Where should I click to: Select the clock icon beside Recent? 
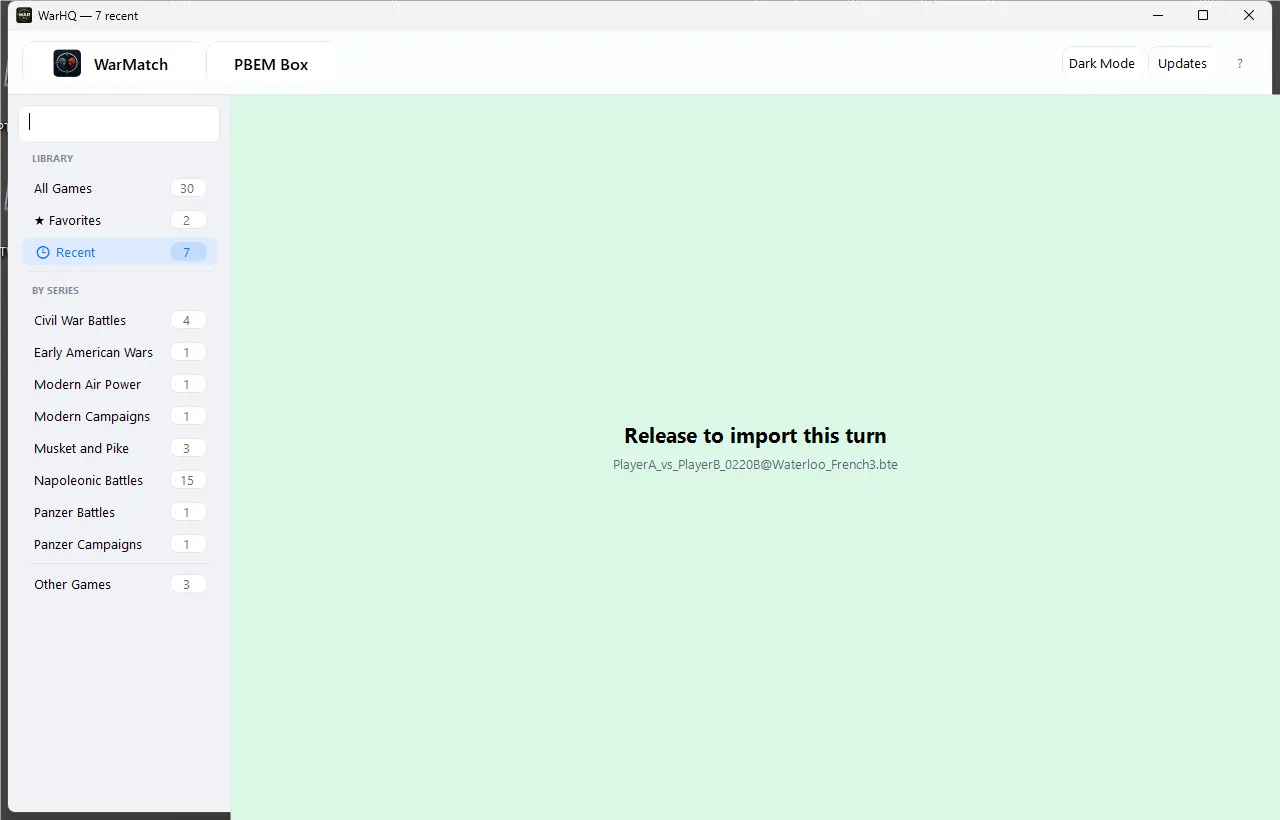43,253
